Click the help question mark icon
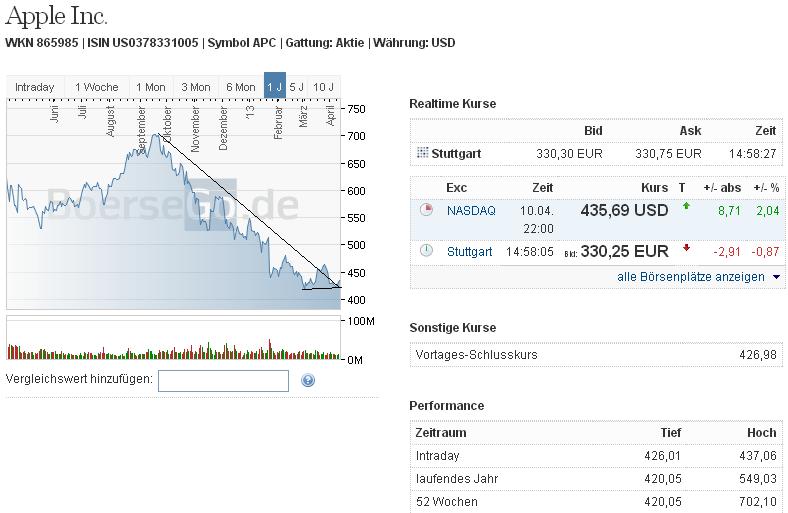The height and width of the screenshot is (513, 788). (308, 380)
